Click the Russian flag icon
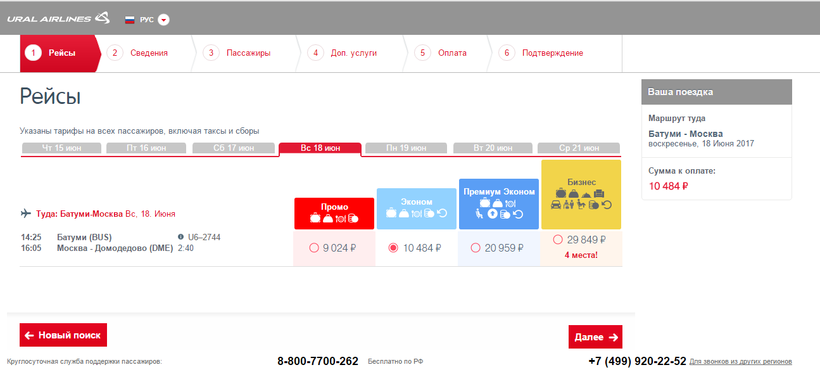The image size is (820, 372). [x=130, y=20]
